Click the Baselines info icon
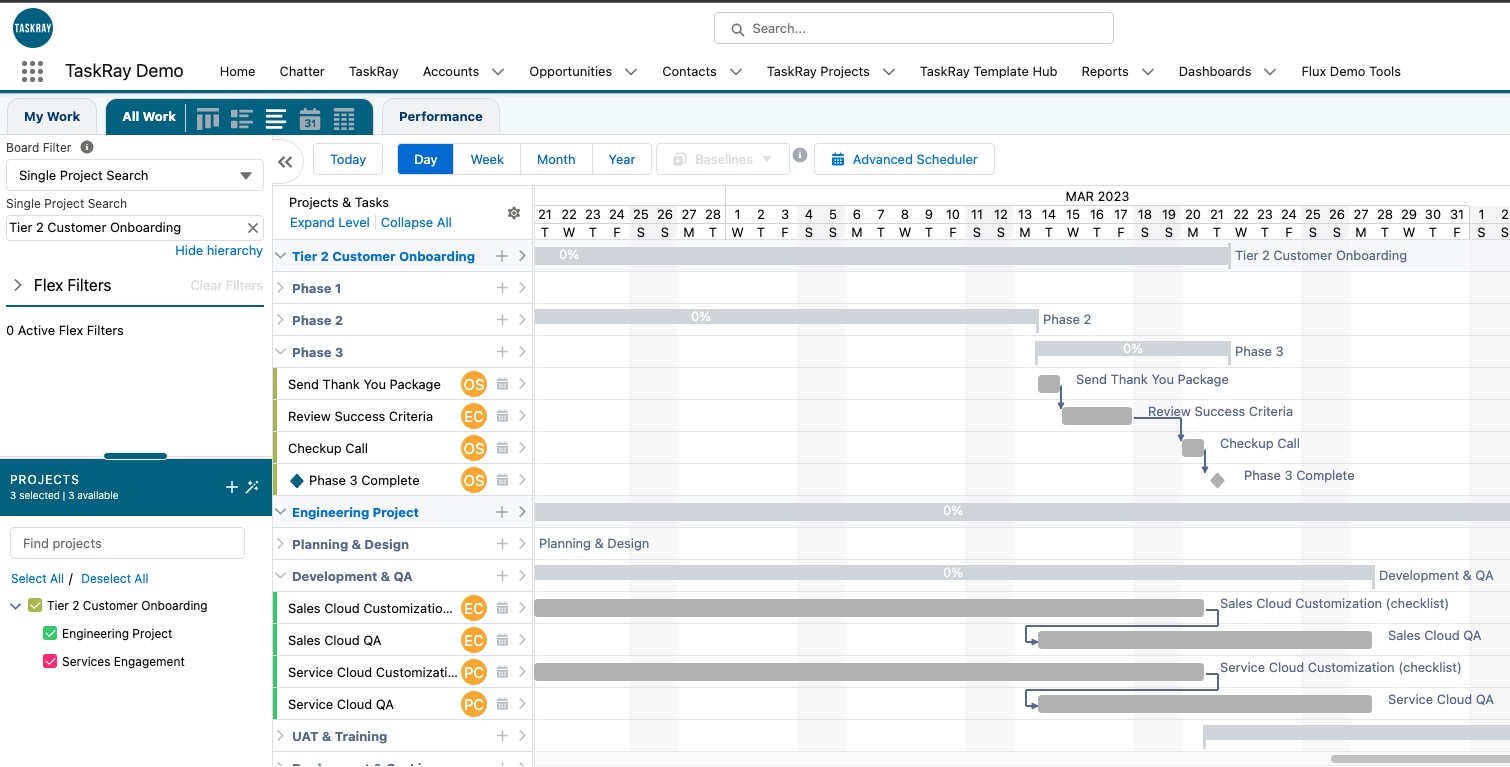 point(800,155)
